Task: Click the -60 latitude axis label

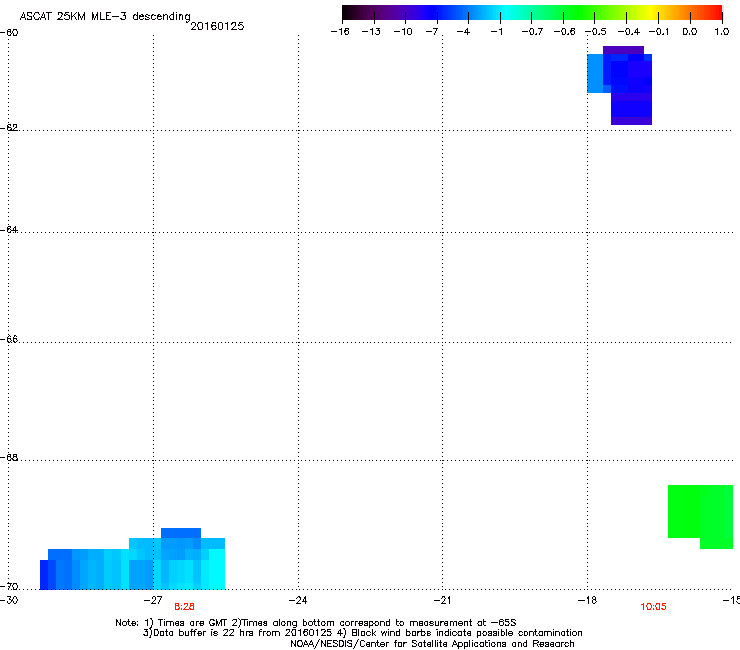Action: 9,33
